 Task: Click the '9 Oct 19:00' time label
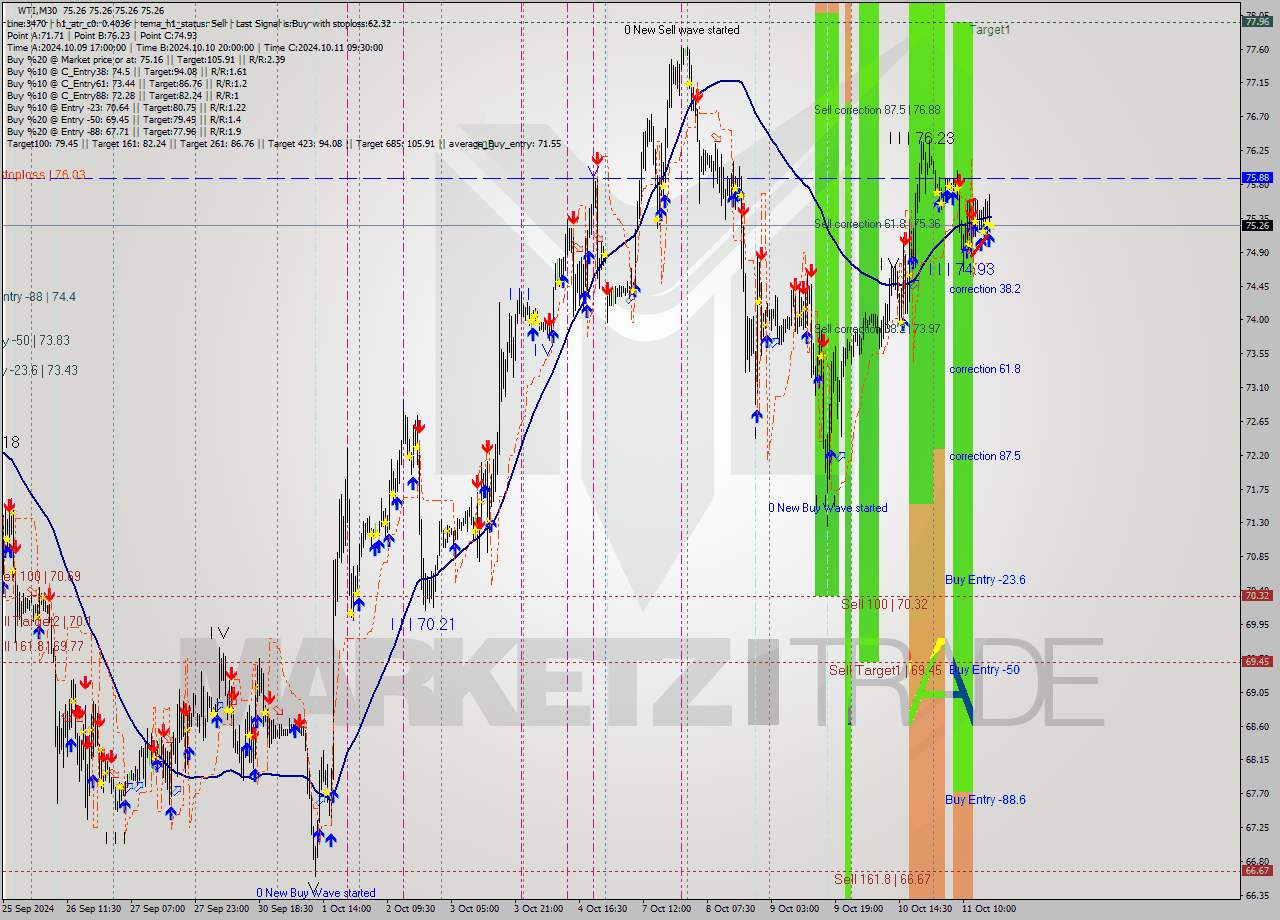pyautogui.click(x=861, y=909)
